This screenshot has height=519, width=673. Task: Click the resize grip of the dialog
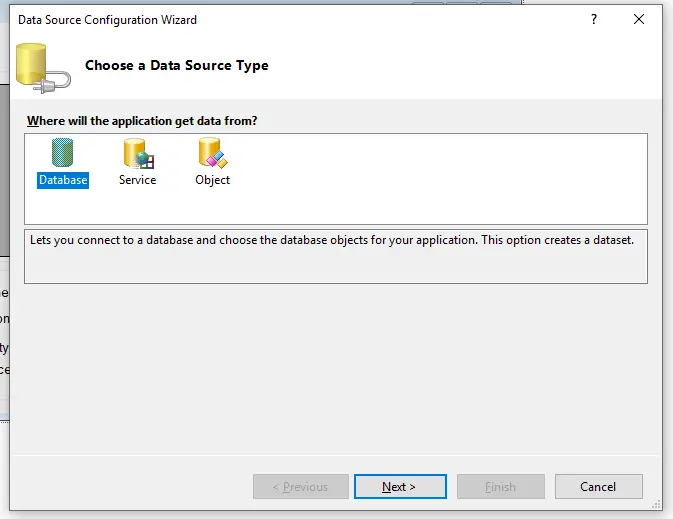point(656,505)
